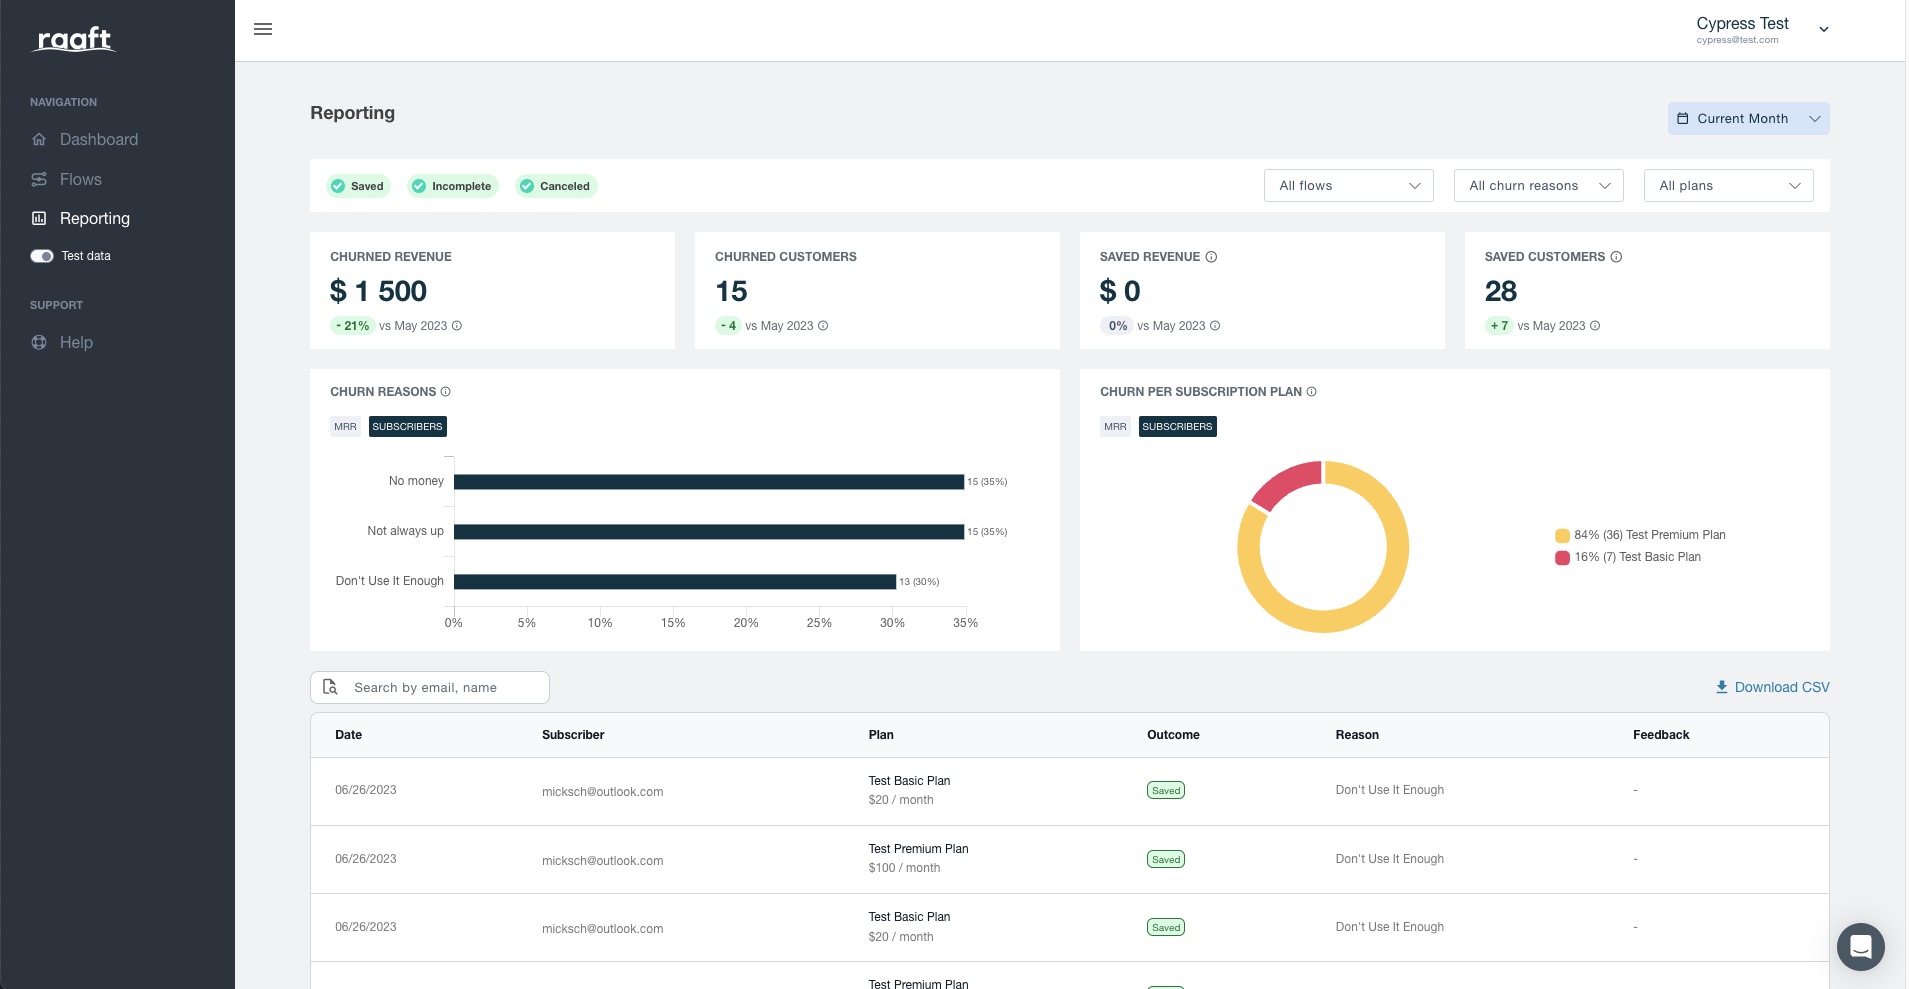Click the Download CSV link
1909x989 pixels.
1772,687
